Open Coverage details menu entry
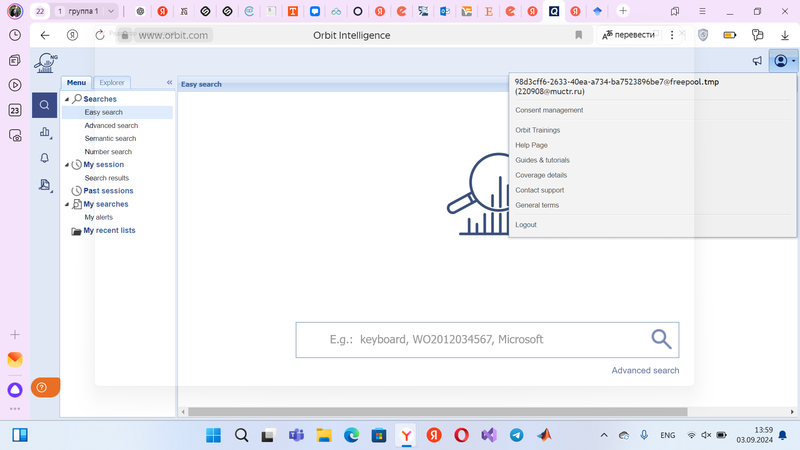The width and height of the screenshot is (800, 450). point(541,176)
